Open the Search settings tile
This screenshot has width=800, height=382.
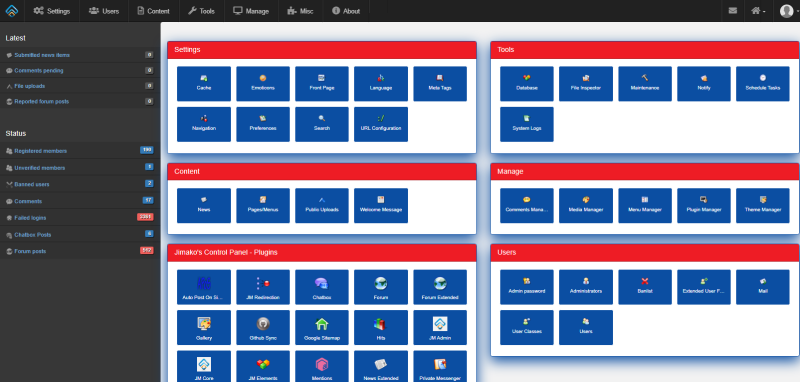pyautogui.click(x=322, y=124)
